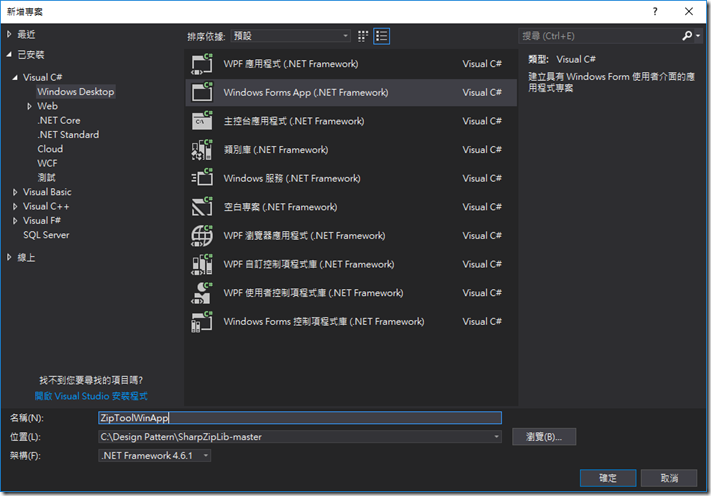
Task: Click the empty project template icon
Action: [x=202, y=207]
